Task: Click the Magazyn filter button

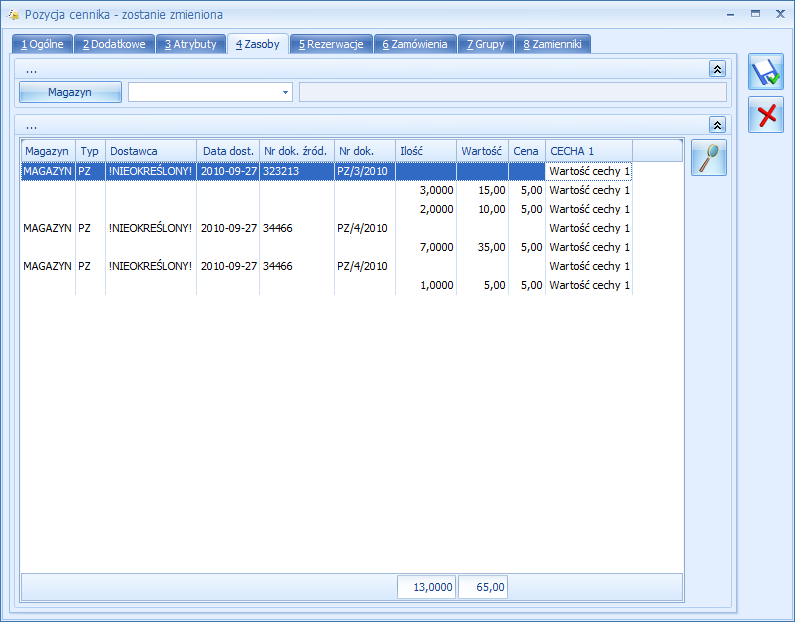Action: click(x=70, y=92)
